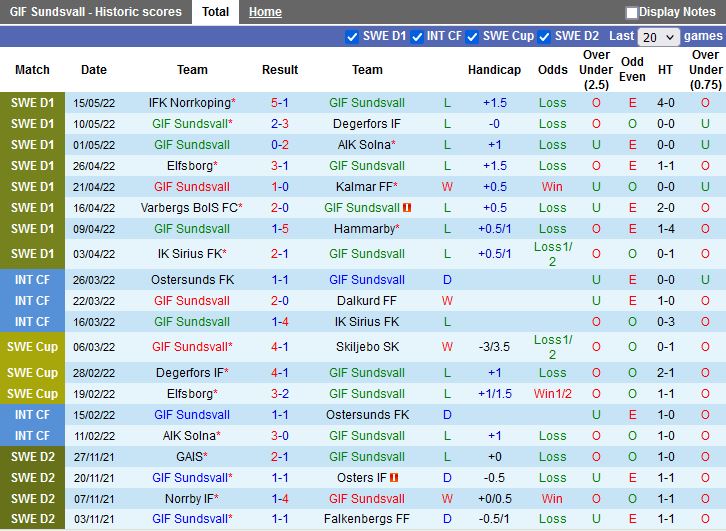Screen dimensions: 726x531
Task: Open Skiljebo SK team link
Action: tap(367, 347)
